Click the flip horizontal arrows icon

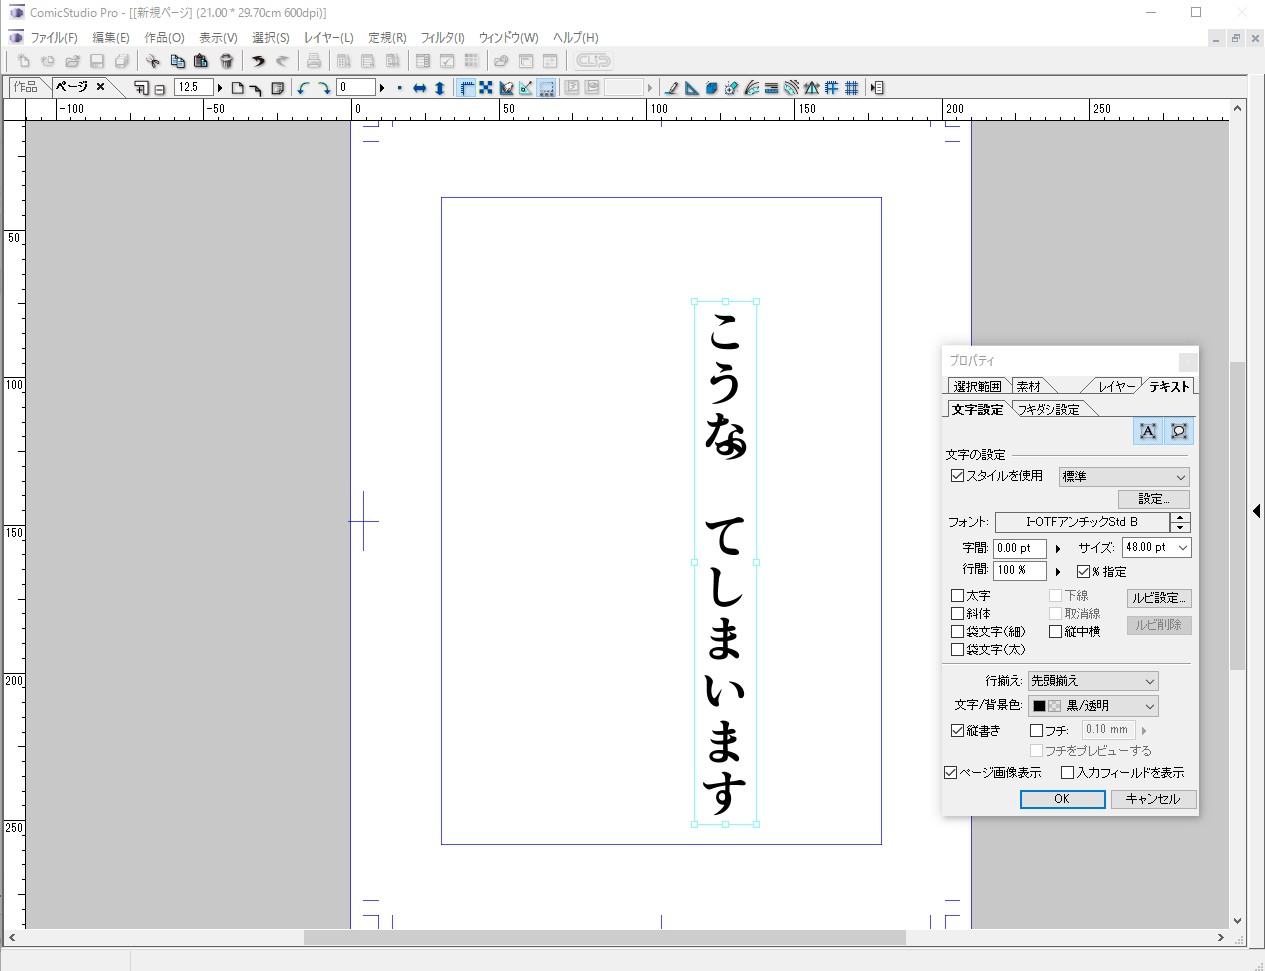pyautogui.click(x=420, y=88)
